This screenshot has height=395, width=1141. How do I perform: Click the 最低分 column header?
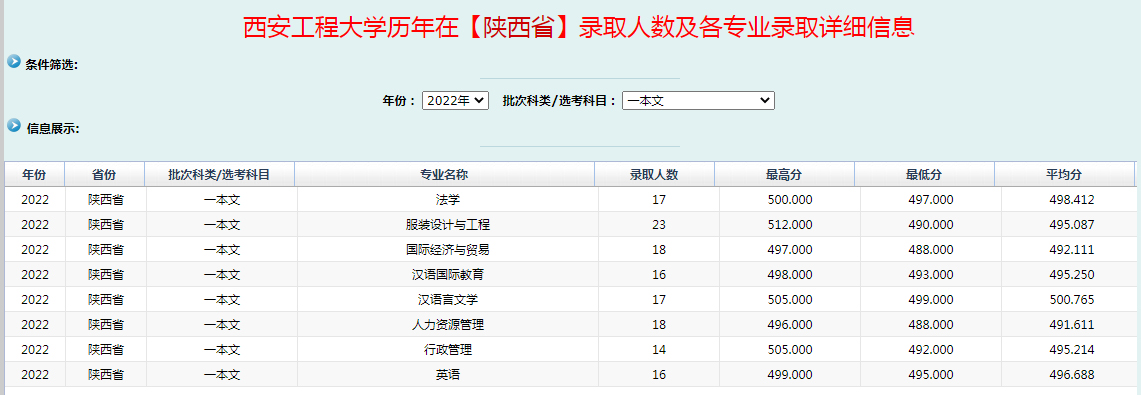pos(924,174)
